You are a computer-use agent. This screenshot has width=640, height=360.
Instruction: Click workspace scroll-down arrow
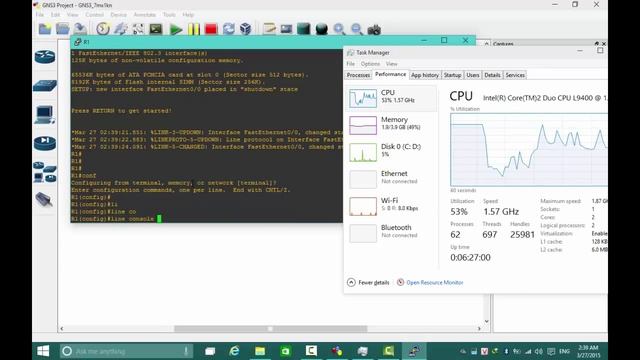coord(487,322)
